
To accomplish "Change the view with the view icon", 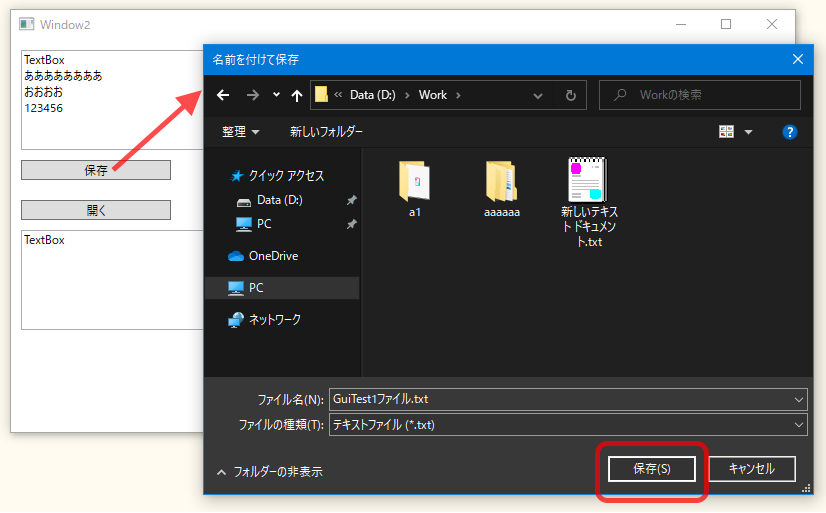I will pyautogui.click(x=726, y=132).
